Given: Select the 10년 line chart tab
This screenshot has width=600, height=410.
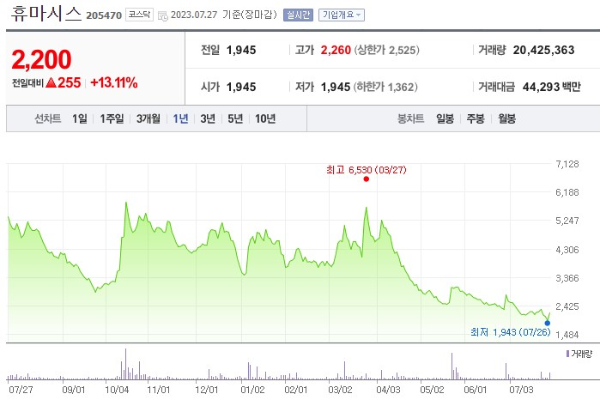Looking at the screenshot, I should point(265,119).
